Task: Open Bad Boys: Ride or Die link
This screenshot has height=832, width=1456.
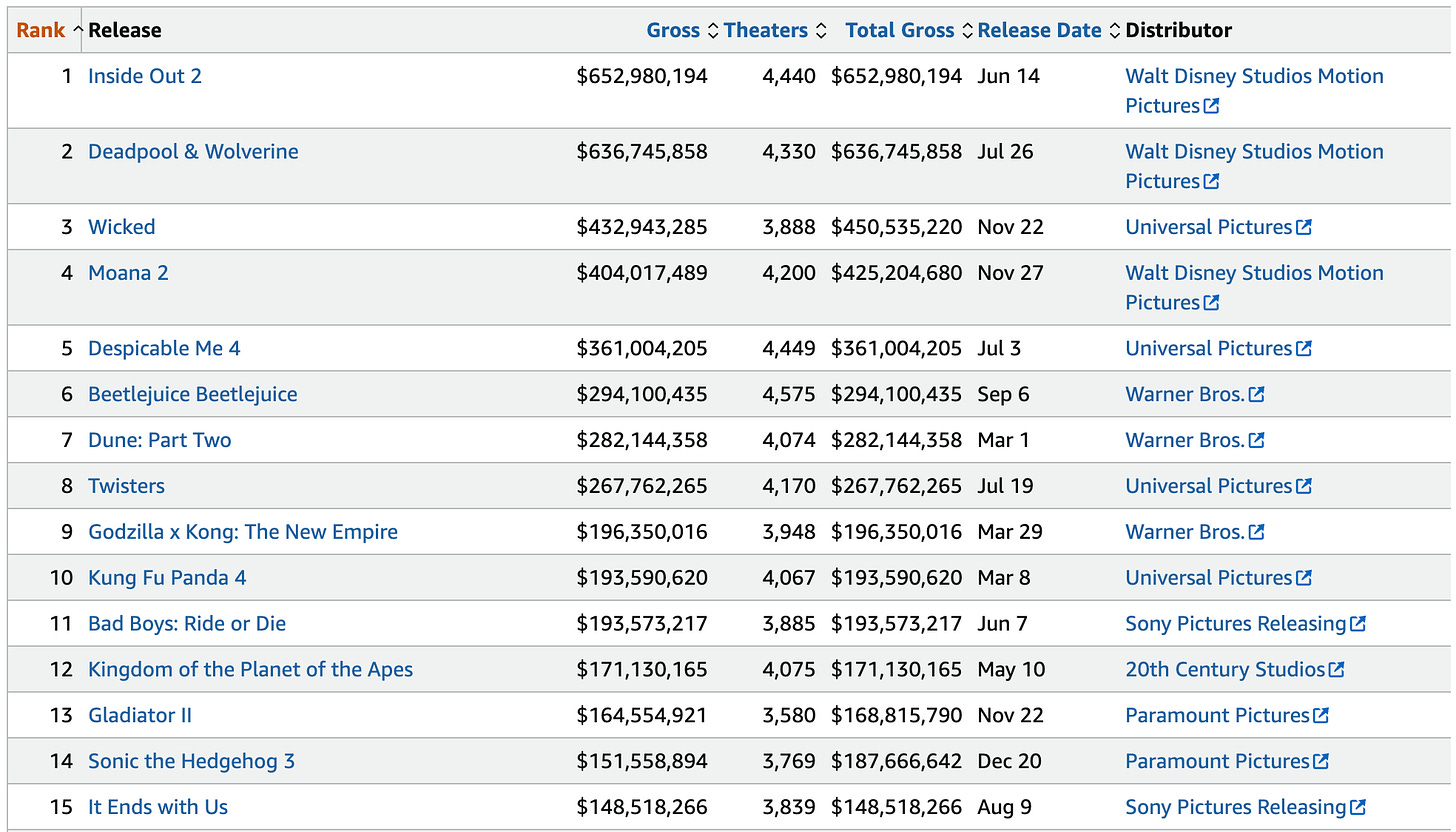Action: pos(187,624)
